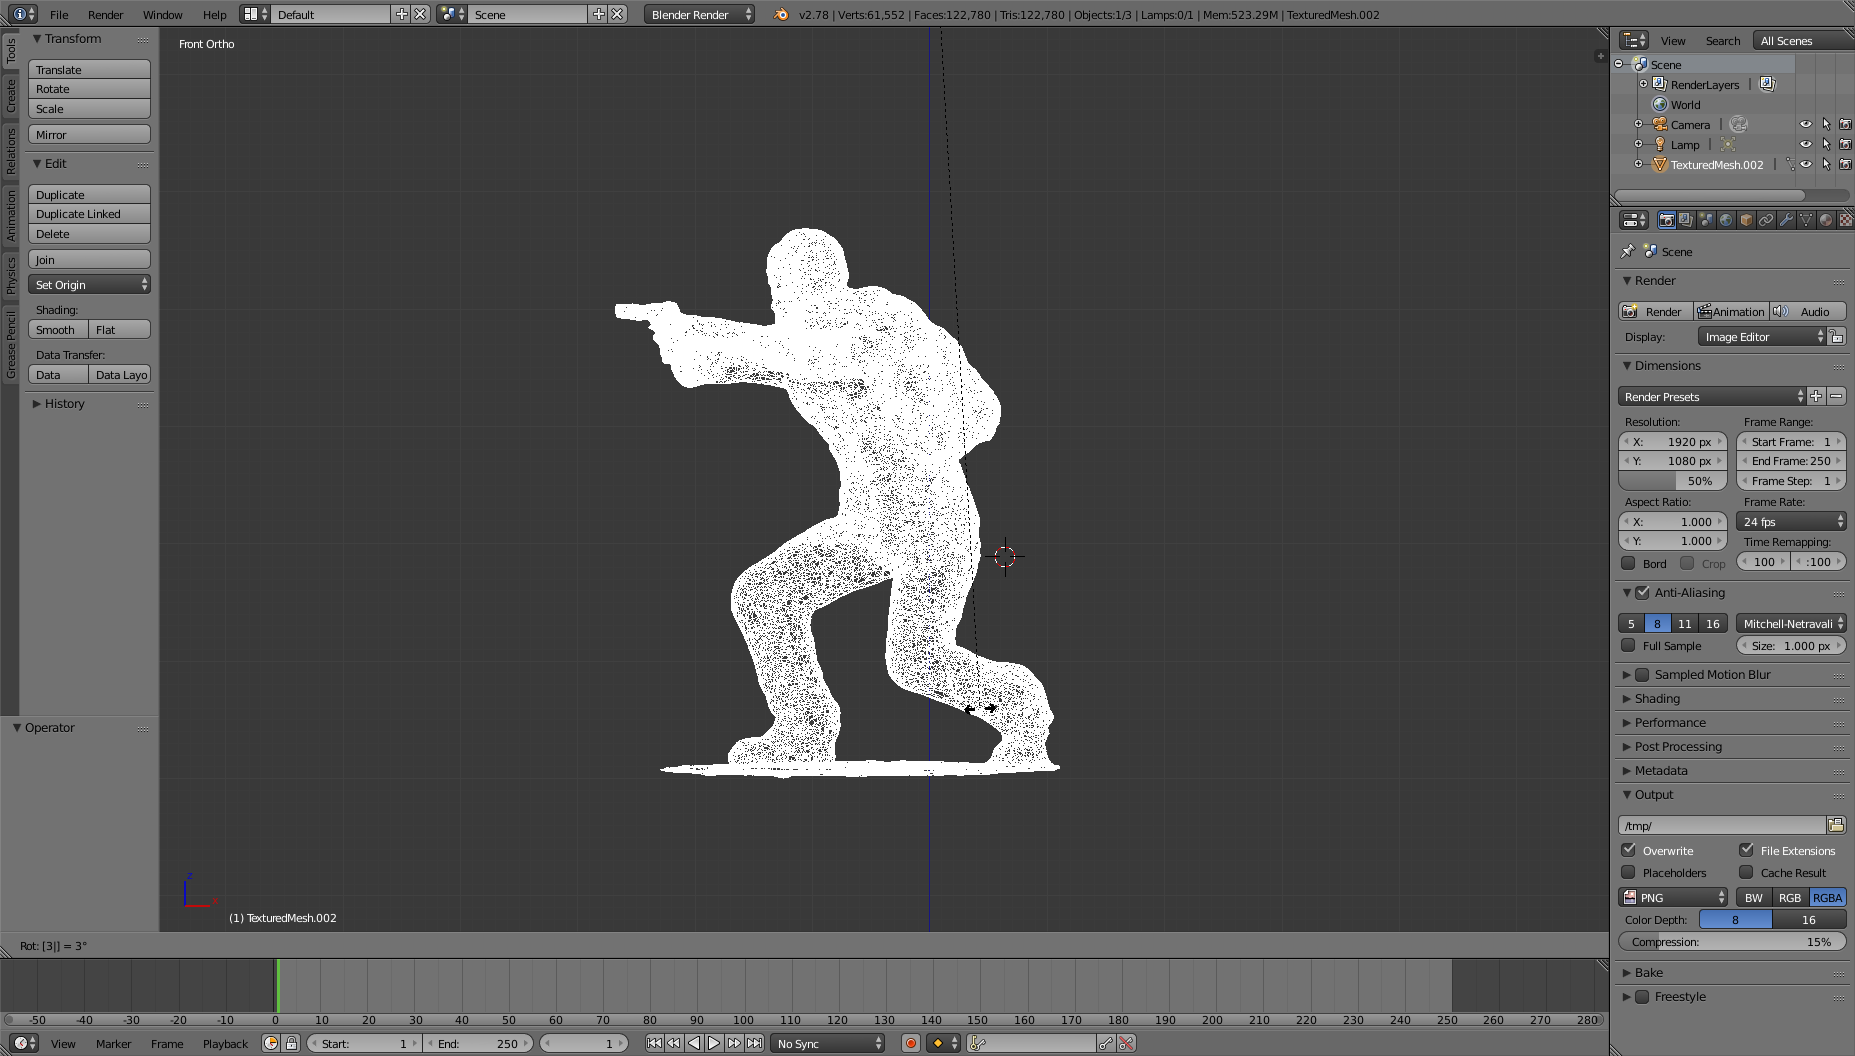
Task: Open the File menu
Action: click(x=59, y=14)
